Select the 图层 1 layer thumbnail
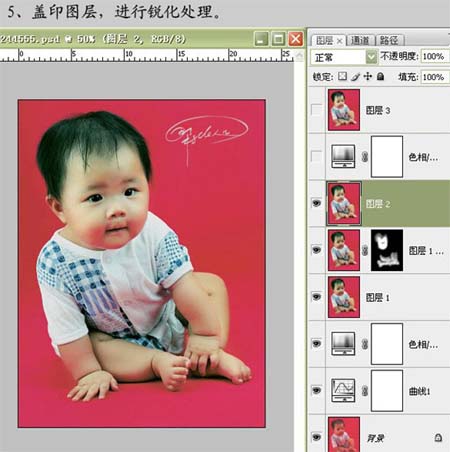The width and height of the screenshot is (450, 452). (x=344, y=297)
